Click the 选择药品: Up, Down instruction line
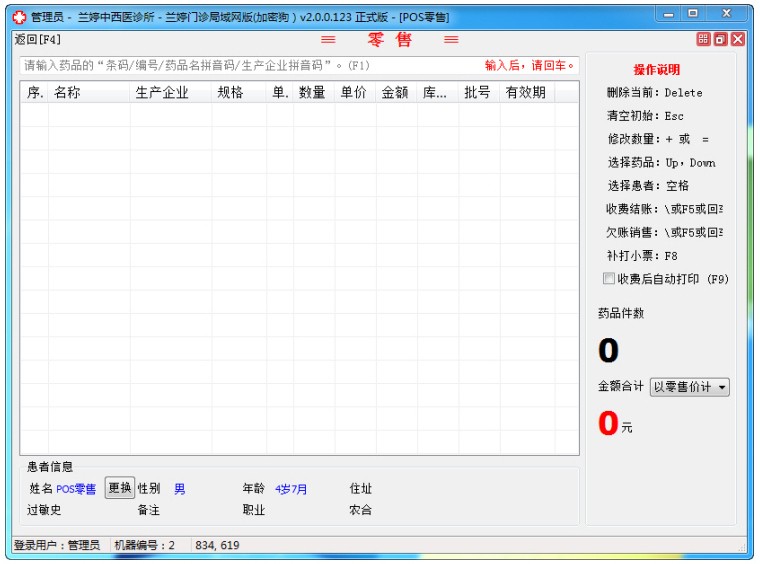The height and width of the screenshot is (564, 760). [x=662, y=162]
